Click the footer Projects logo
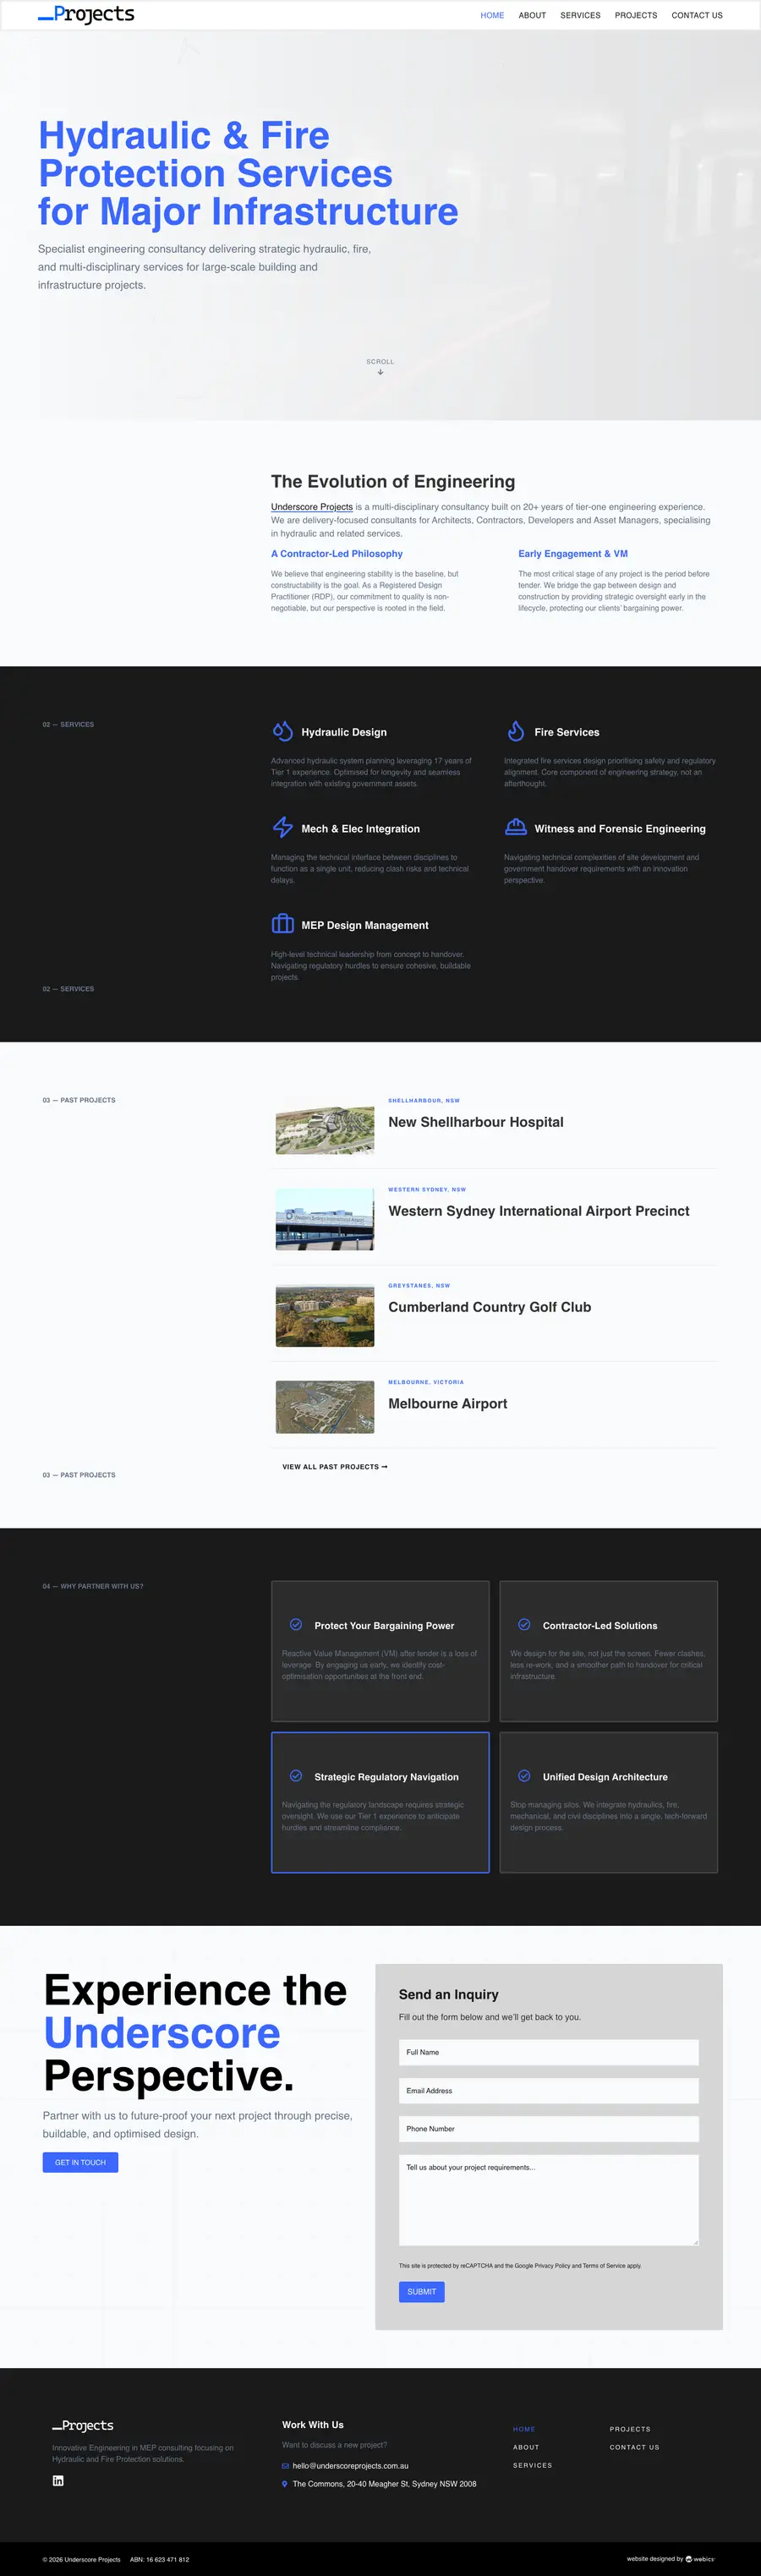The height and width of the screenshot is (2576, 761). [x=83, y=2425]
